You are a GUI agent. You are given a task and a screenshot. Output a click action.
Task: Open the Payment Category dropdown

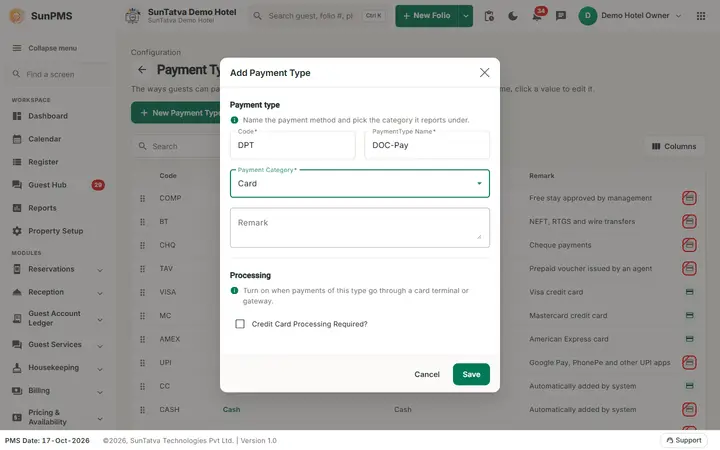(x=360, y=183)
